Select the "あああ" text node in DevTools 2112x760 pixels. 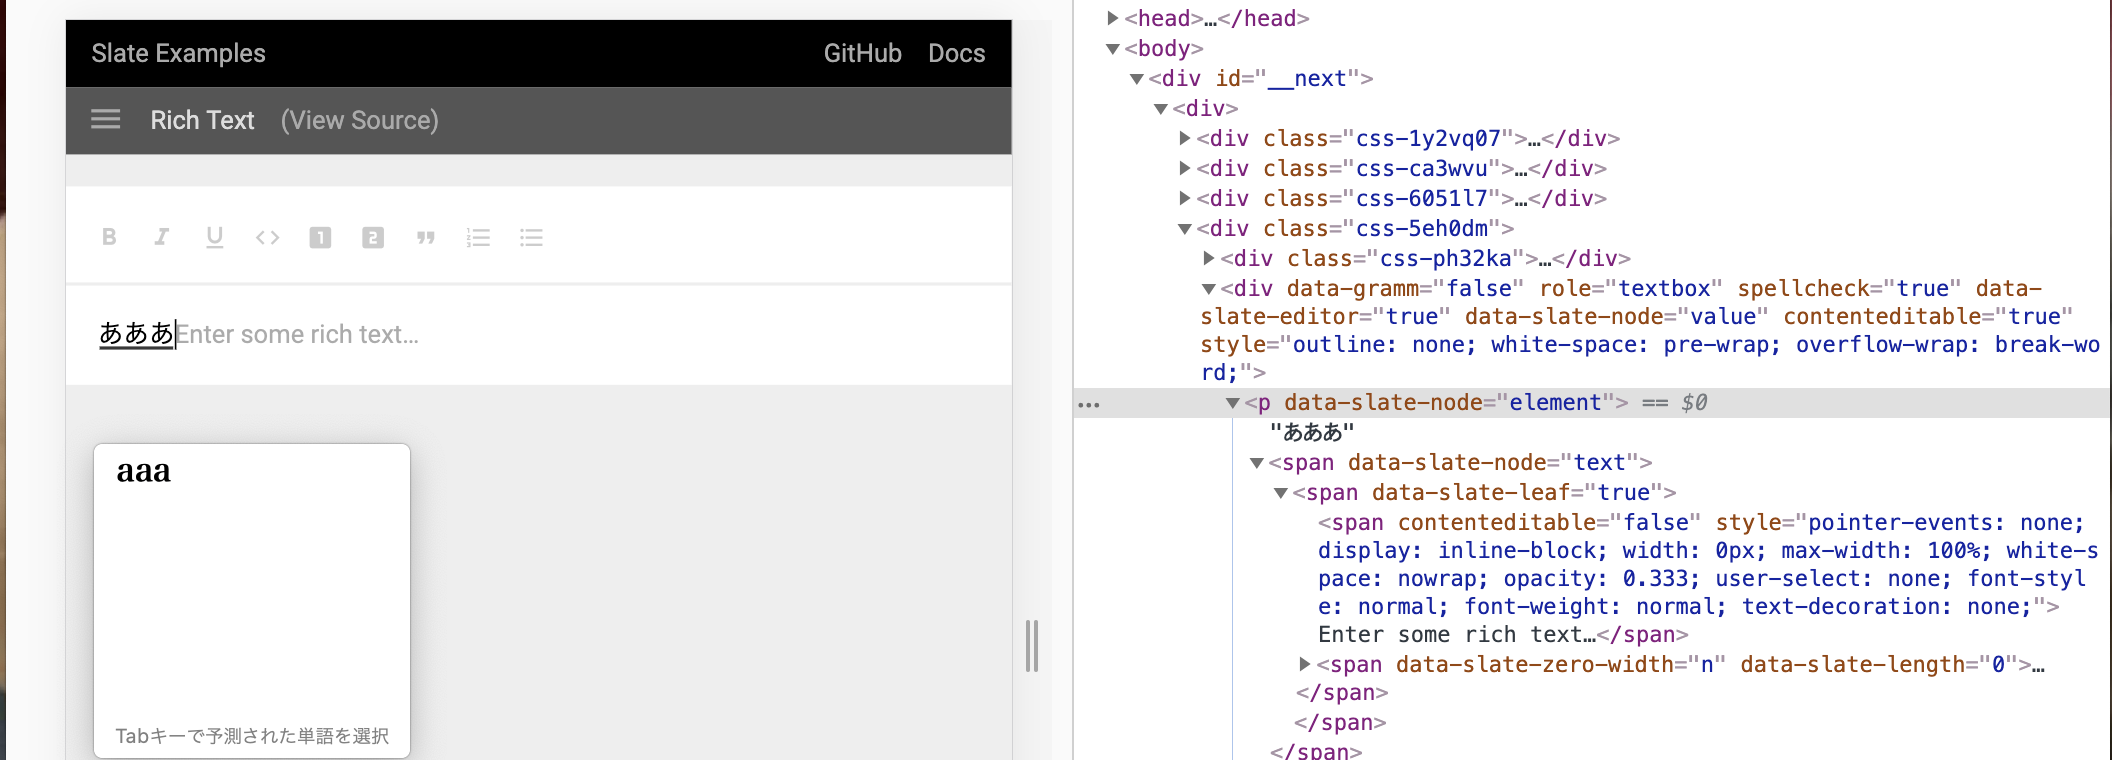1312,432
